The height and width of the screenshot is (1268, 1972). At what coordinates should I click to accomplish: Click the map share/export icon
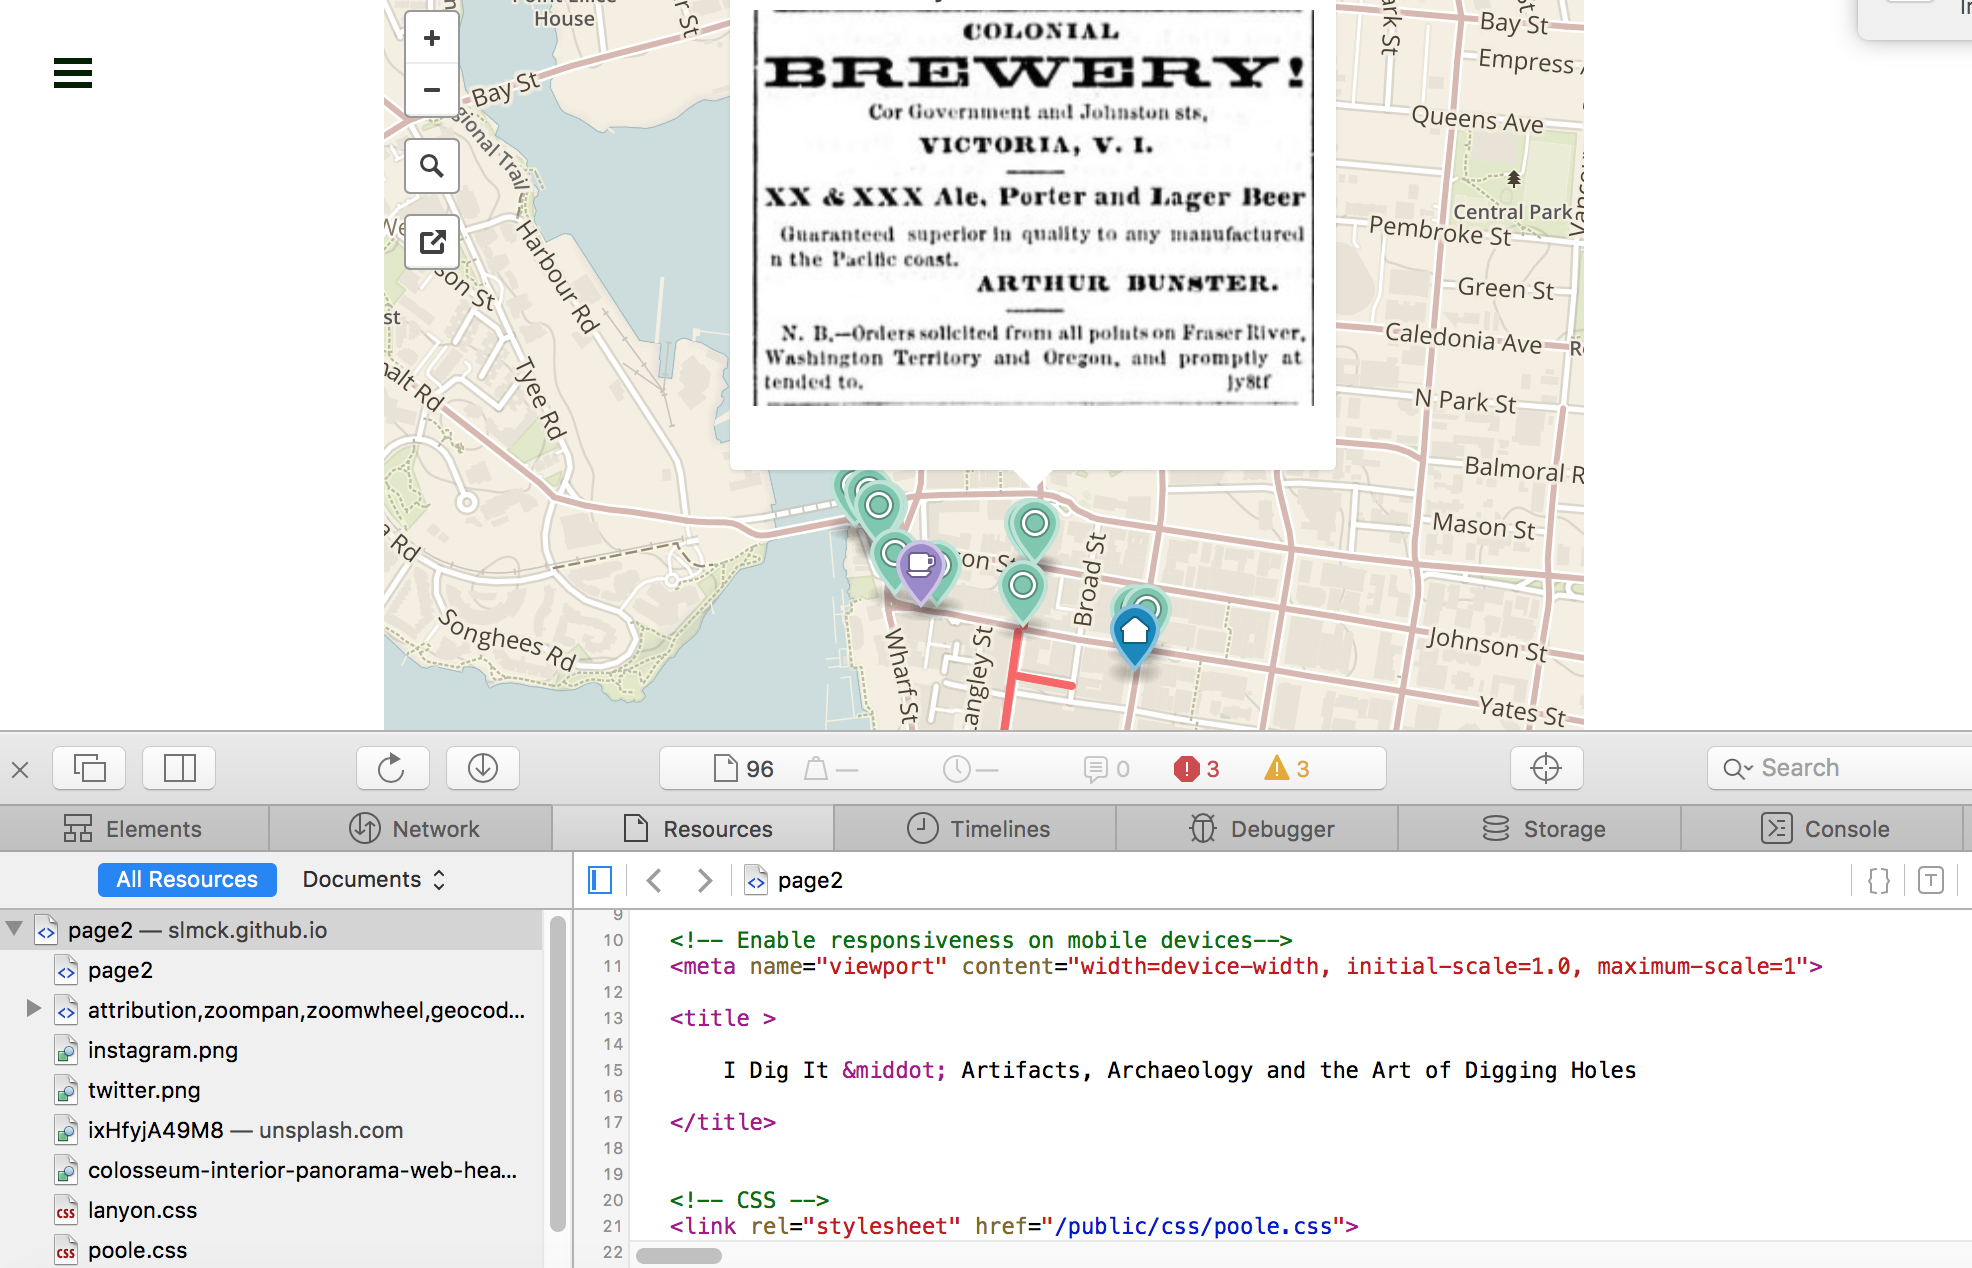click(432, 242)
